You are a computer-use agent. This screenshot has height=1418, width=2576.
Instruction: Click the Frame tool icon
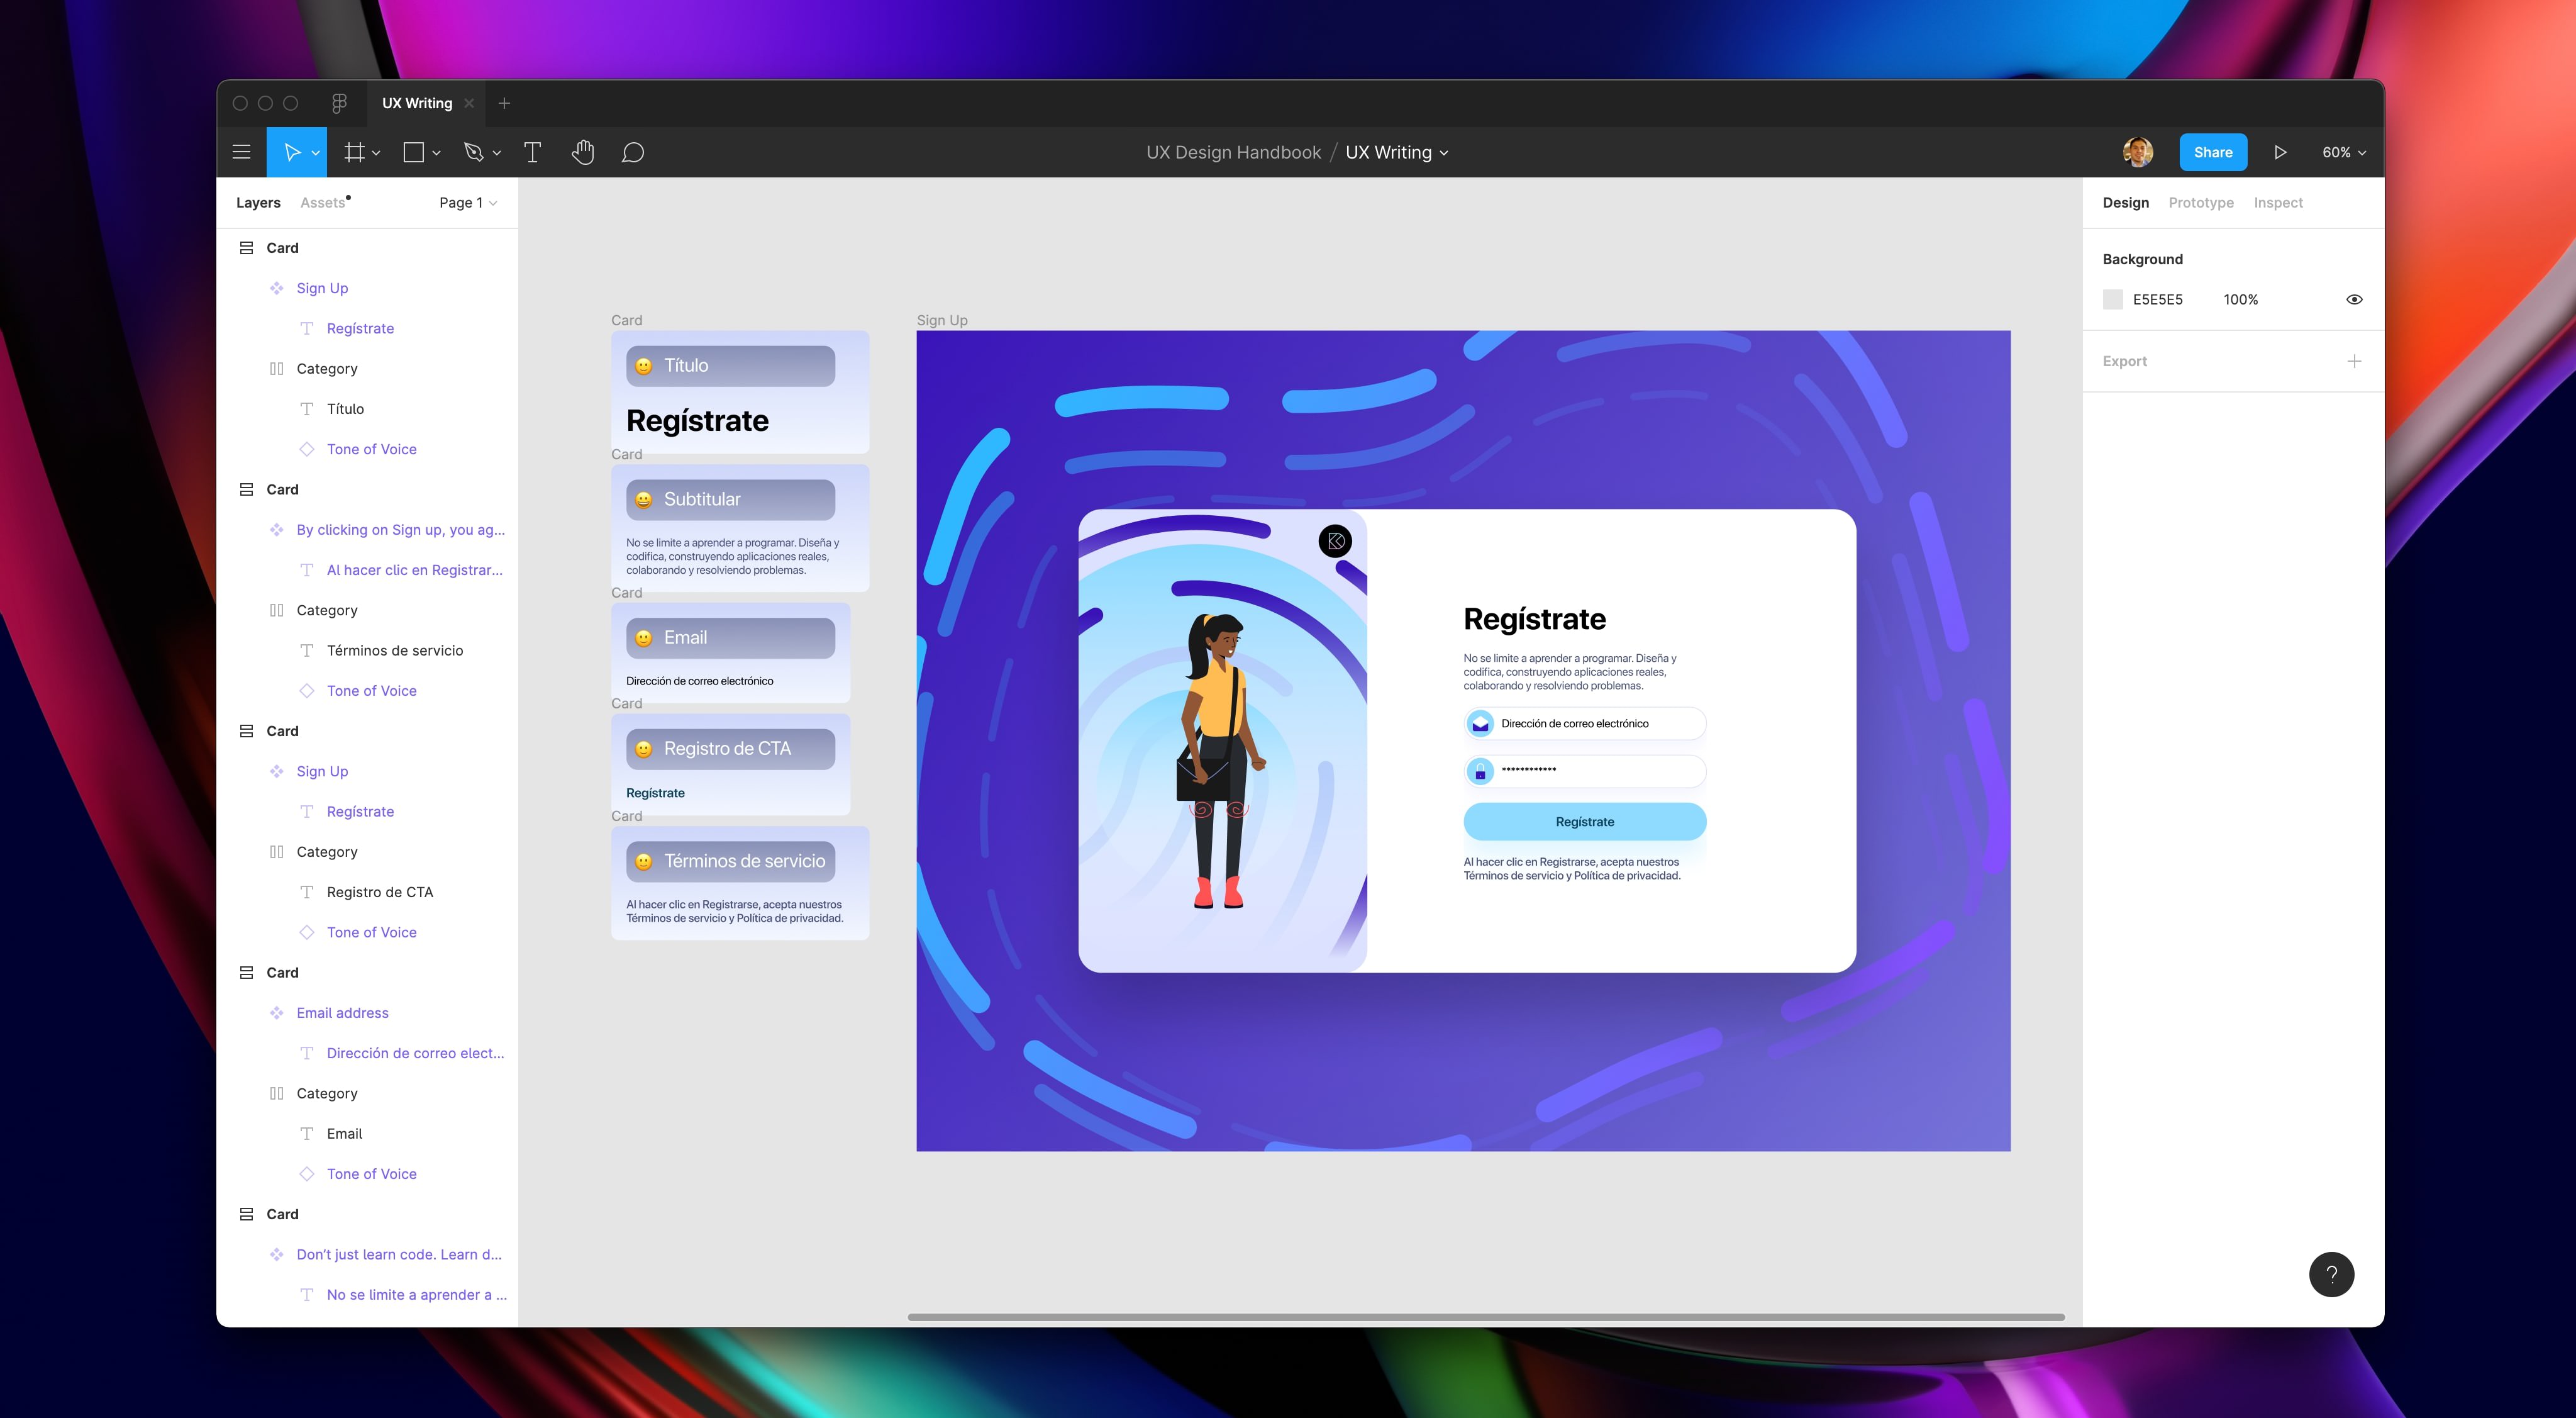pos(354,152)
